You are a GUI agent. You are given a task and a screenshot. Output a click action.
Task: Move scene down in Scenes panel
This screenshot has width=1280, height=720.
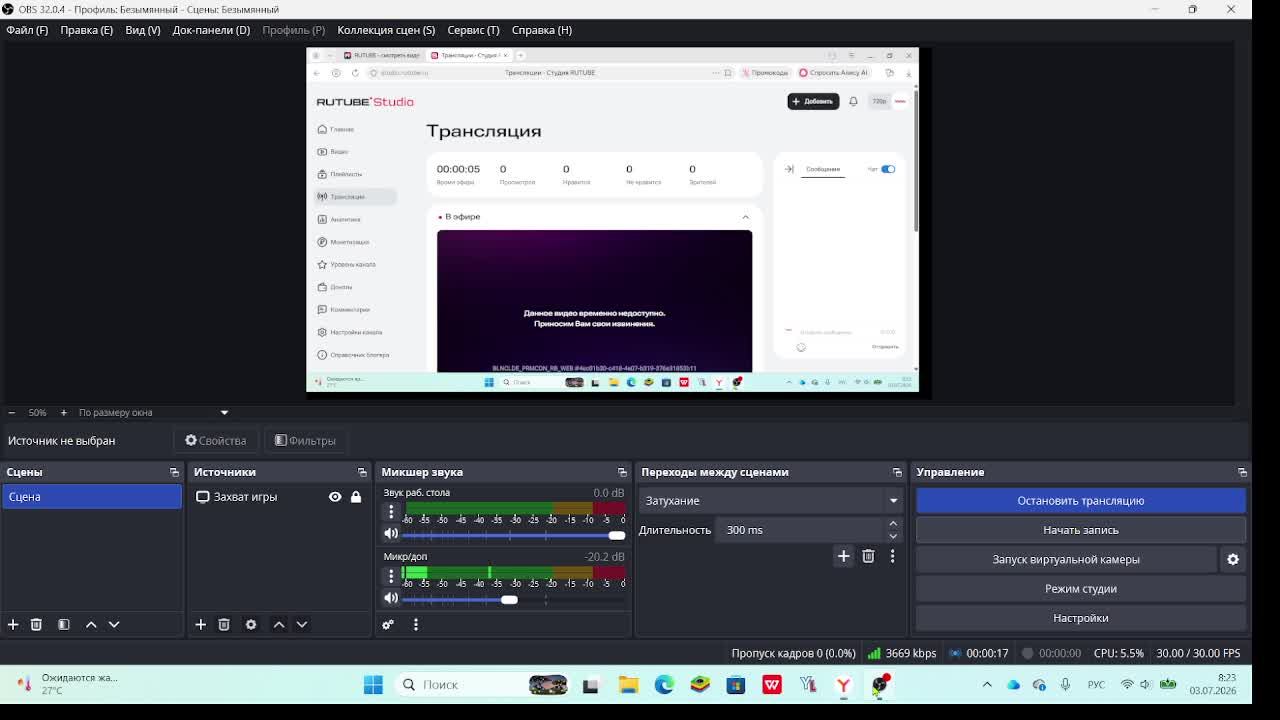pyautogui.click(x=114, y=624)
